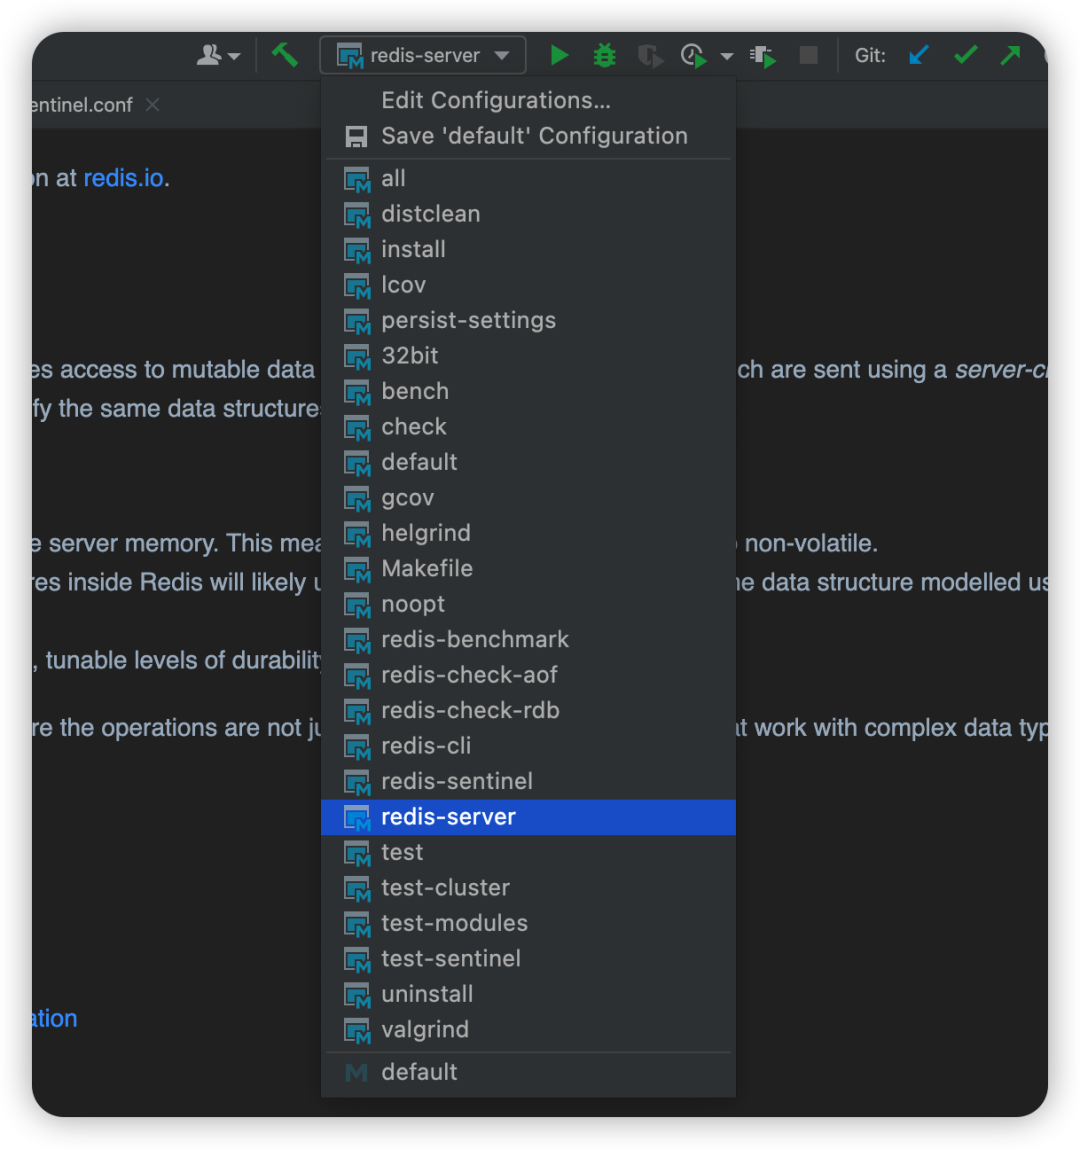Build project with the hammer icon

[x=285, y=55]
